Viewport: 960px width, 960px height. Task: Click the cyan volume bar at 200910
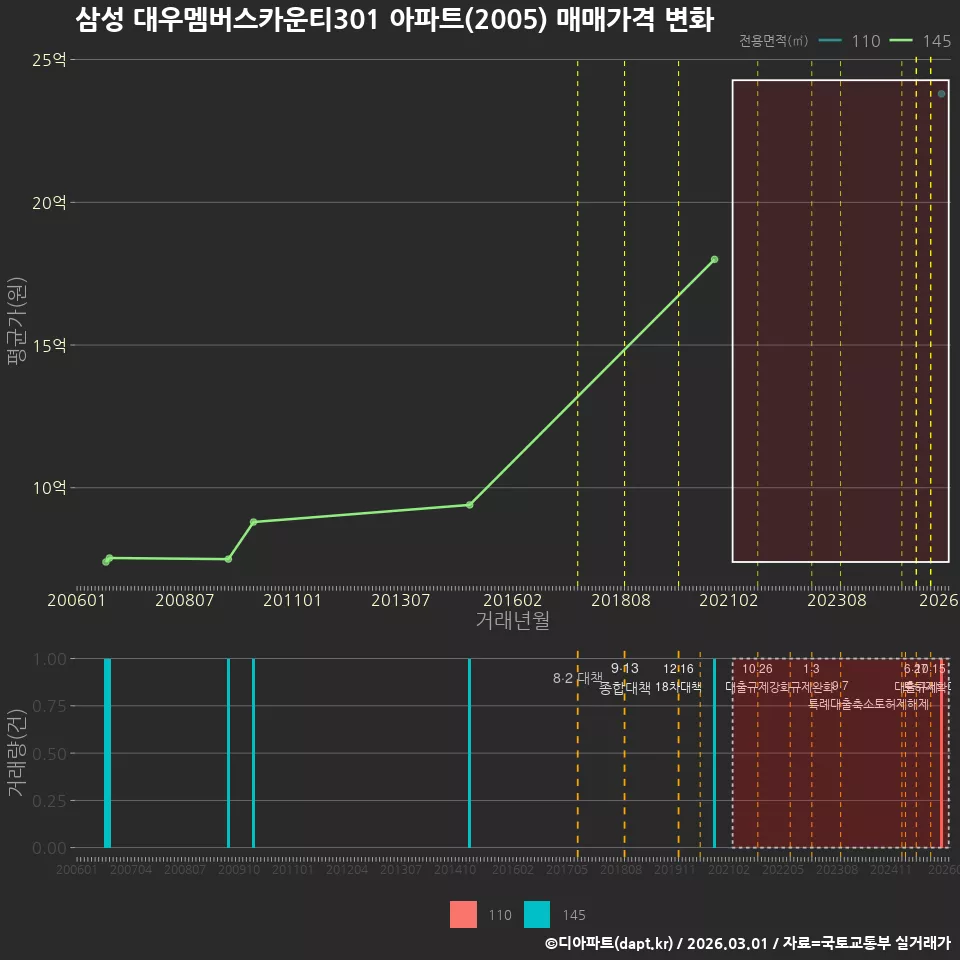[228, 753]
